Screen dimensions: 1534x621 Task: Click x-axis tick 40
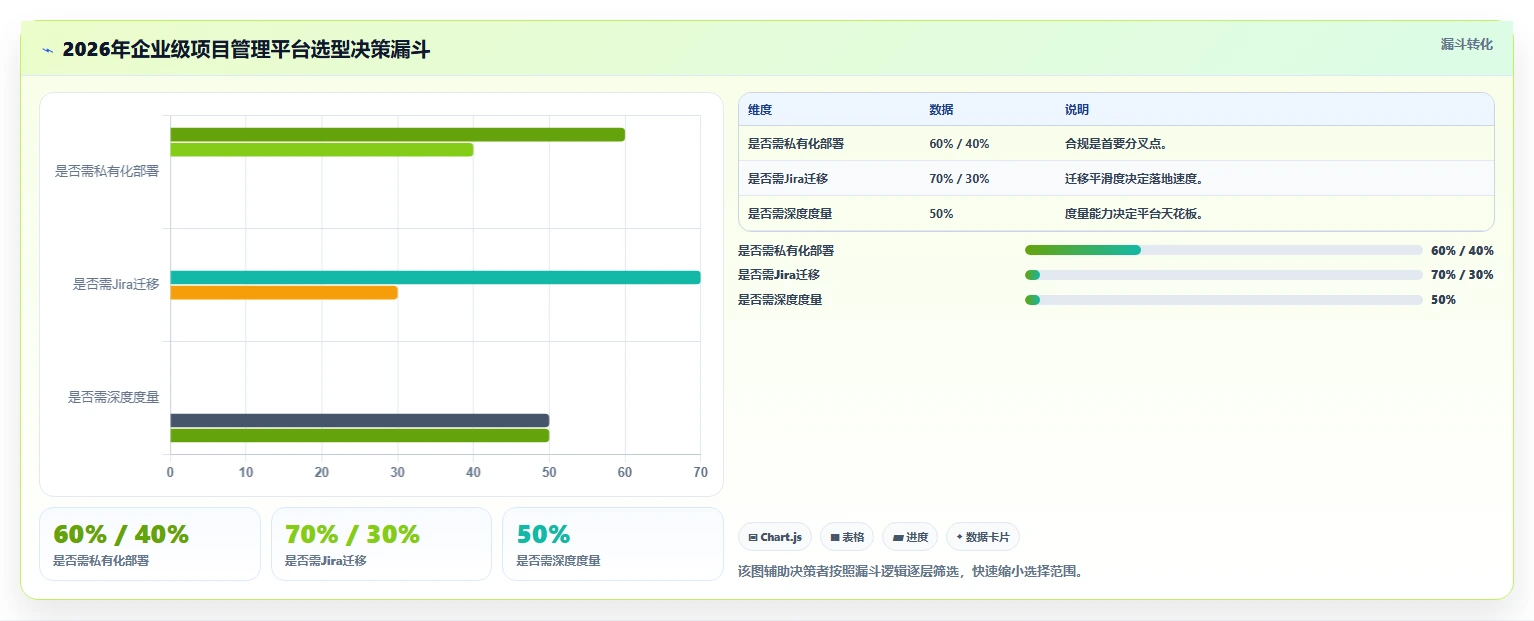[x=473, y=472]
